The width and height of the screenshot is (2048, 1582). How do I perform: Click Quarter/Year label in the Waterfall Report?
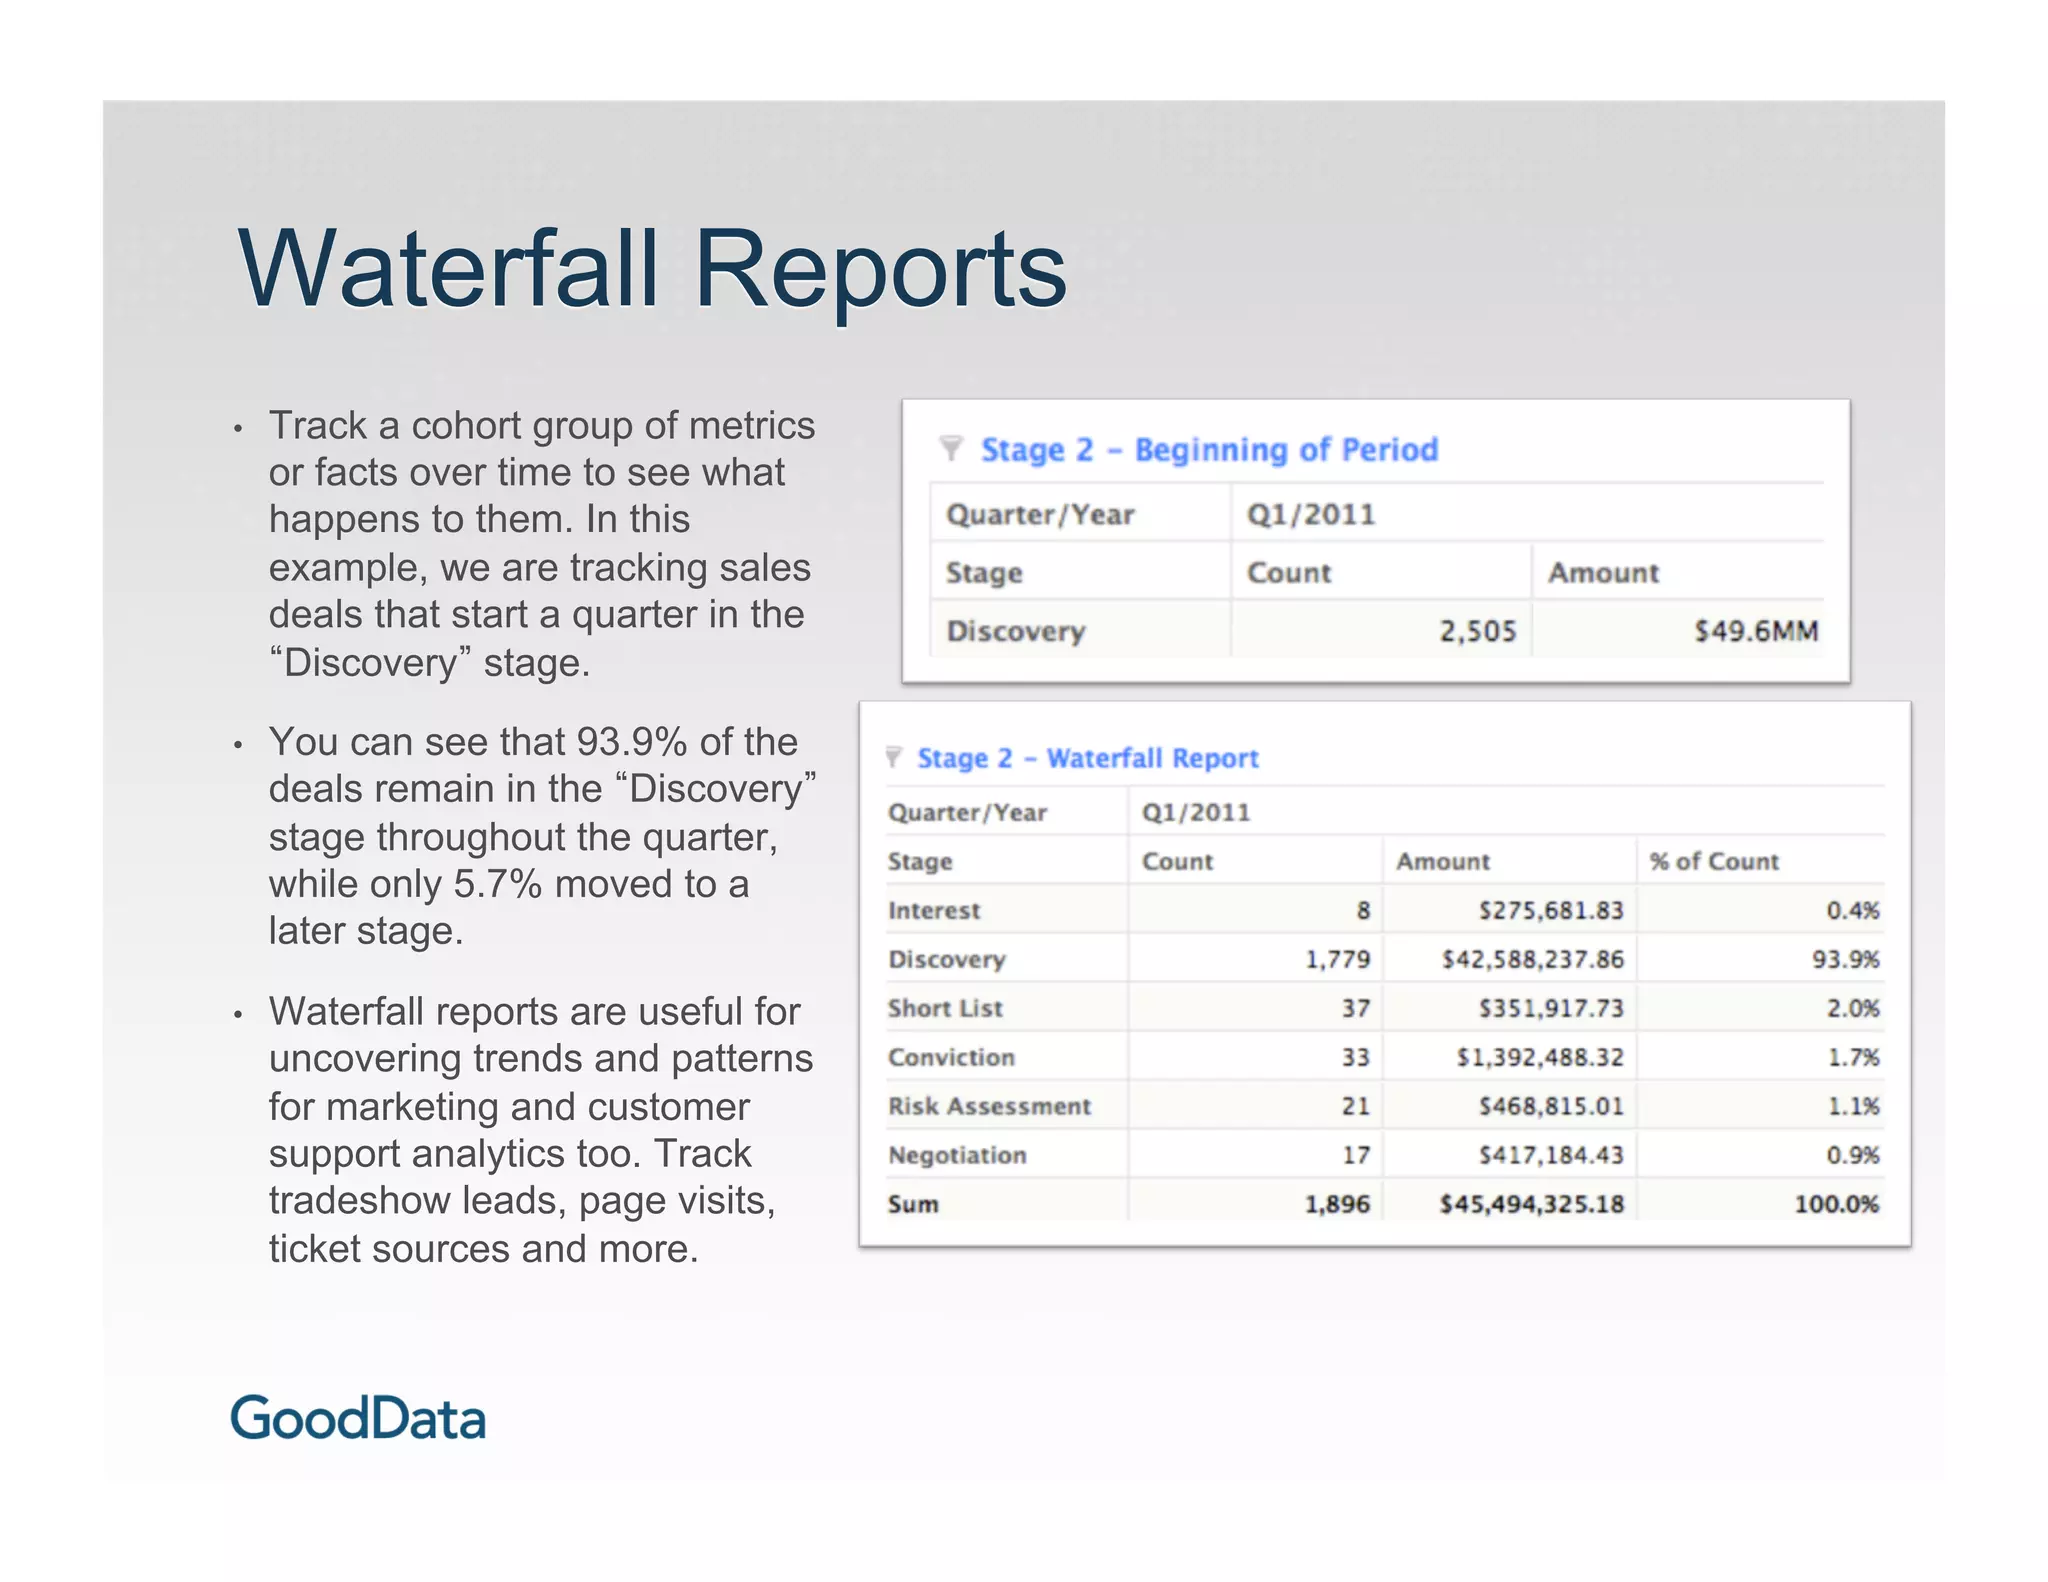967,812
